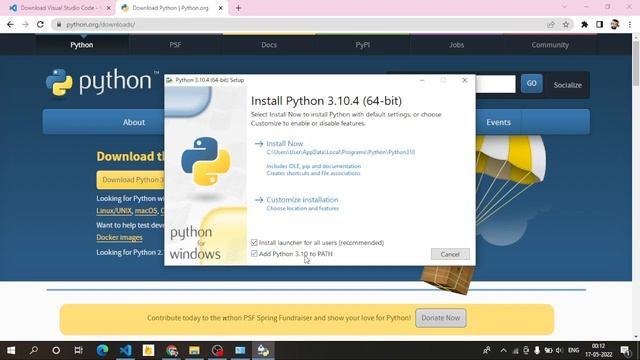640x360 pixels.
Task: Close the Download Python browser tab
Action: [220, 8]
